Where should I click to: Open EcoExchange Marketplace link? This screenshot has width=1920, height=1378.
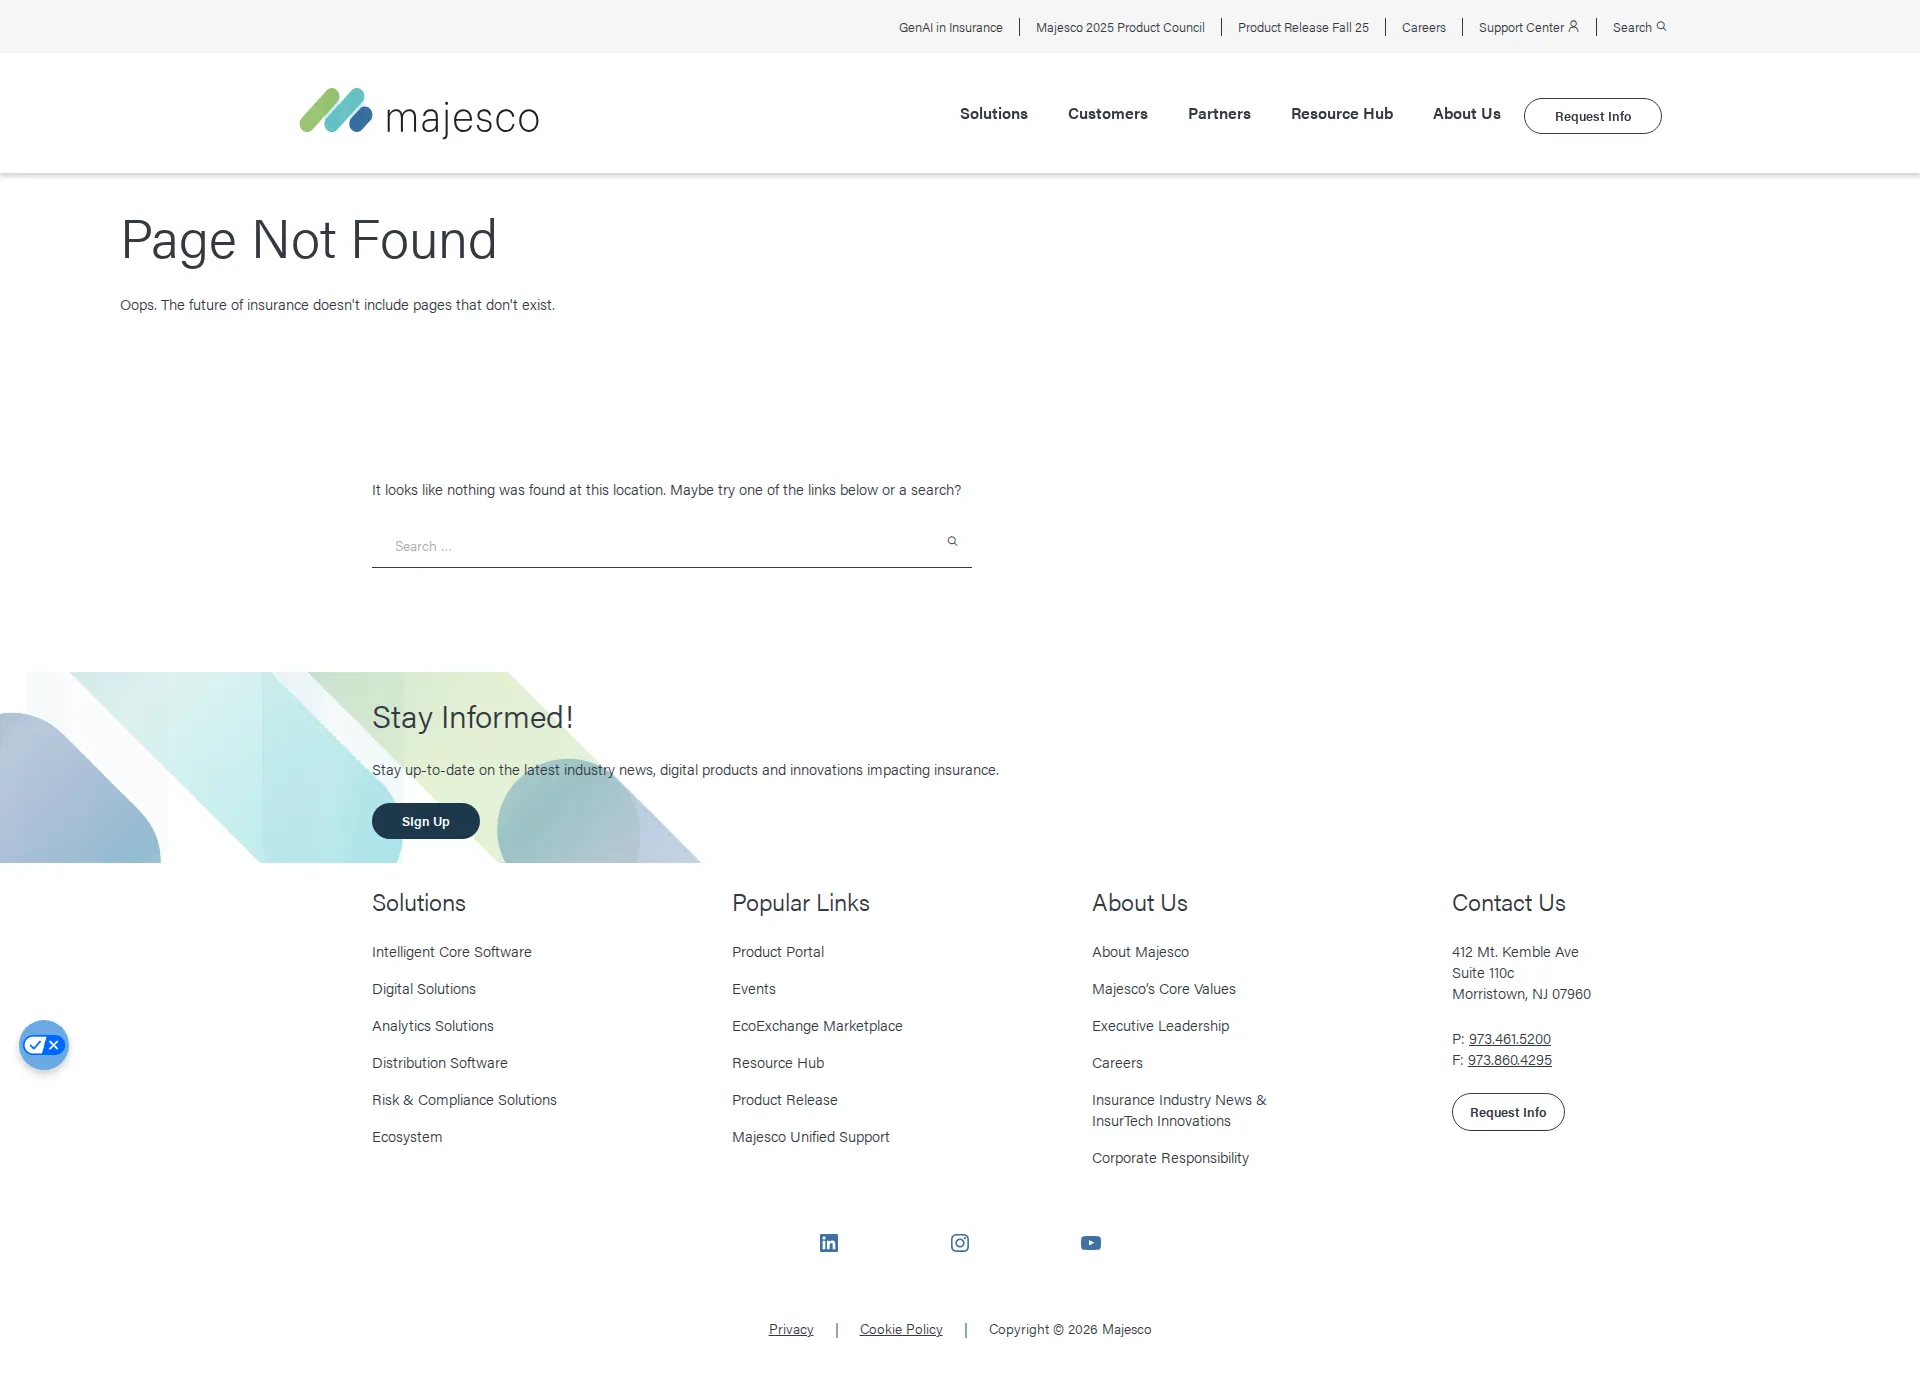click(817, 1026)
